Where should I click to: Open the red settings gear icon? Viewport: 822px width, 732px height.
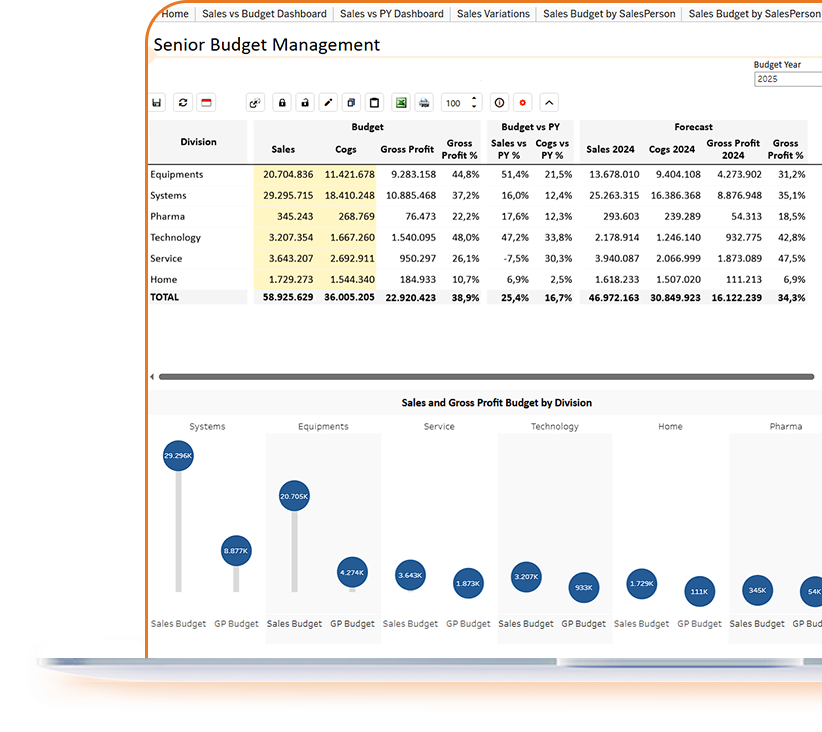pos(522,102)
